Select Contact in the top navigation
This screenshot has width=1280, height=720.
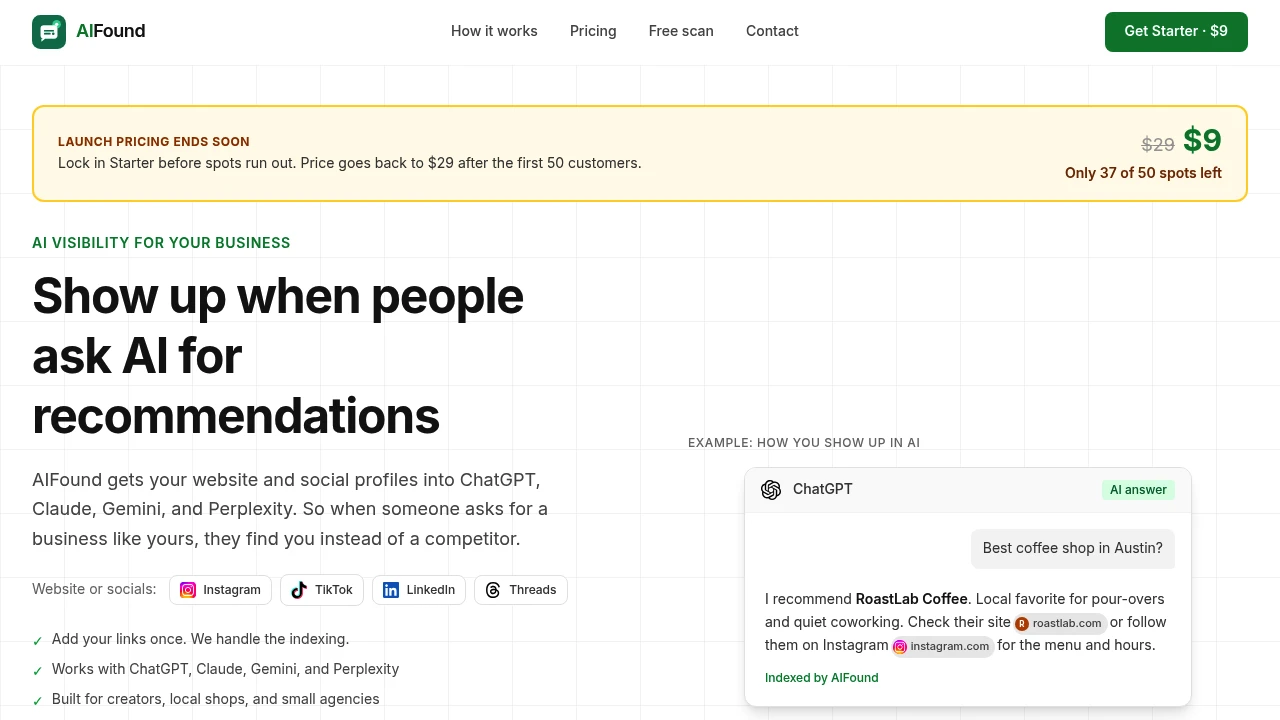[772, 31]
